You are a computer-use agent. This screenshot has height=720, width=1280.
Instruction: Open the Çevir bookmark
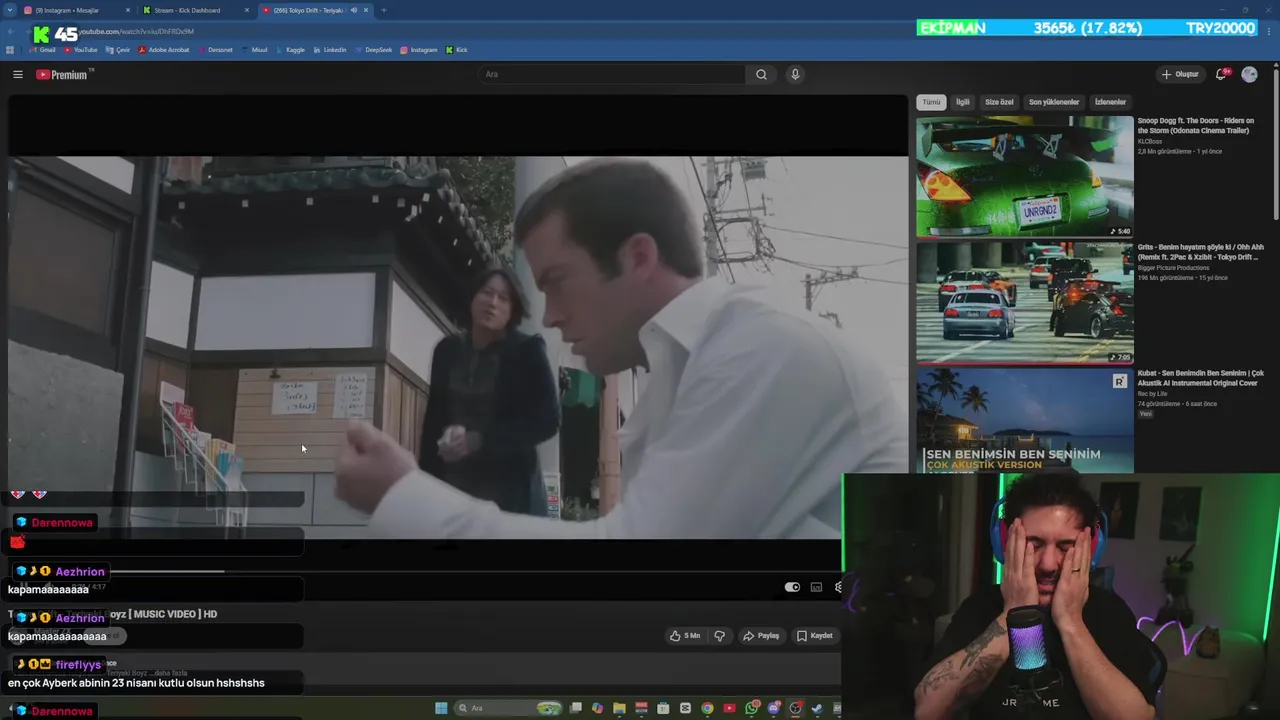point(117,50)
